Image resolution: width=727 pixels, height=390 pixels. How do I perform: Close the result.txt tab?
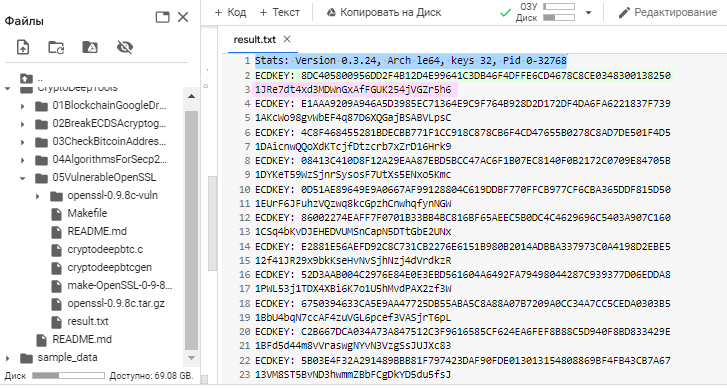click(287, 39)
